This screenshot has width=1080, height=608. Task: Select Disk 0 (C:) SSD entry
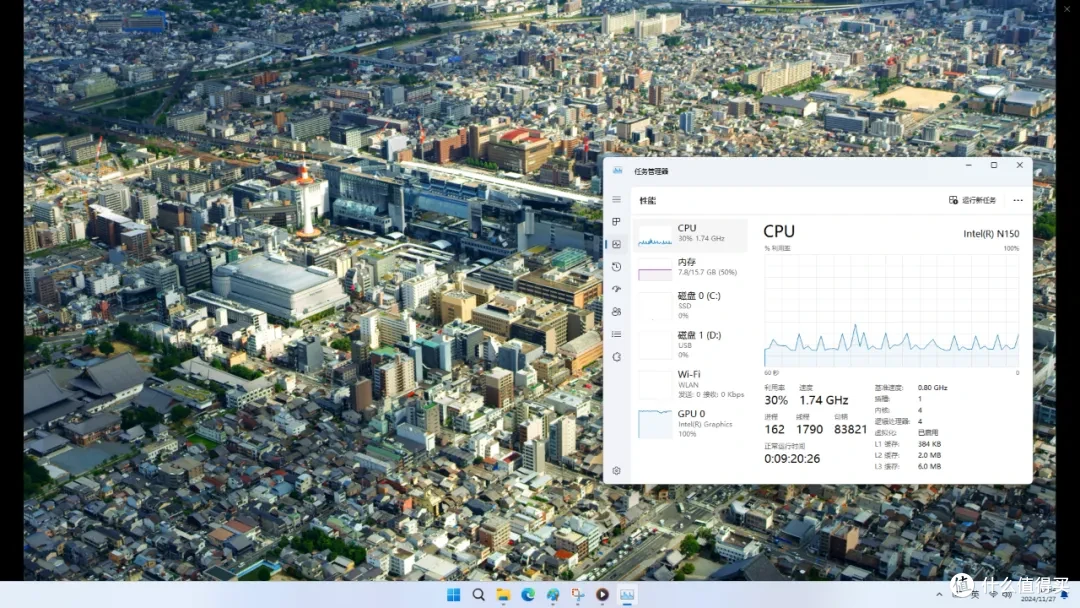(690, 305)
